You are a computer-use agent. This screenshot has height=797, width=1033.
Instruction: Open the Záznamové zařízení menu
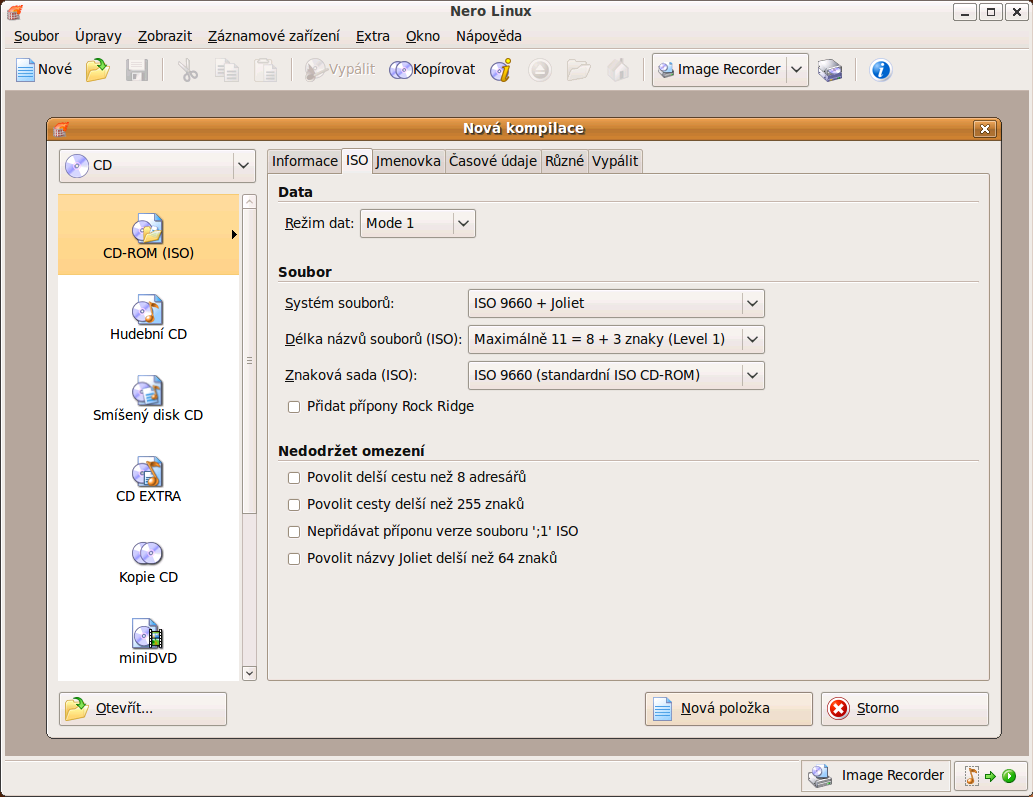pyautogui.click(x=273, y=36)
